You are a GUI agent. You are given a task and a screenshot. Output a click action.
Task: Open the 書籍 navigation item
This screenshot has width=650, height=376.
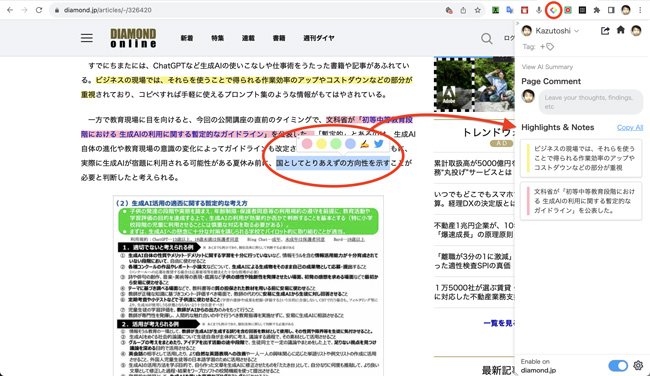point(279,38)
